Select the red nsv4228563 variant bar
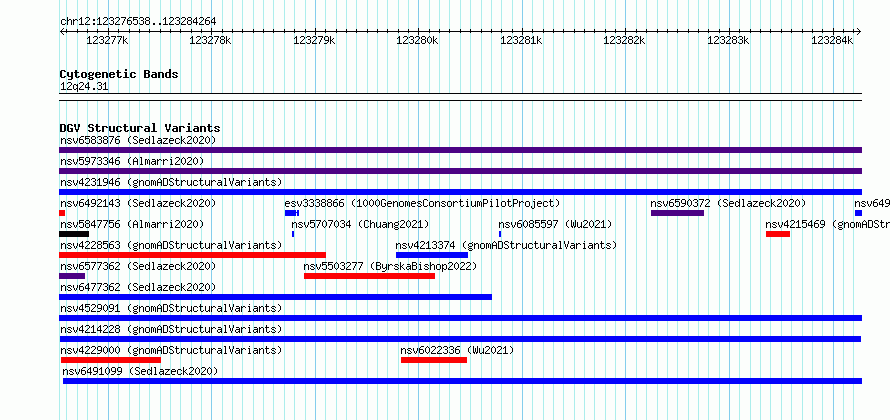Image resolution: width=890 pixels, height=420 pixels. point(192,255)
